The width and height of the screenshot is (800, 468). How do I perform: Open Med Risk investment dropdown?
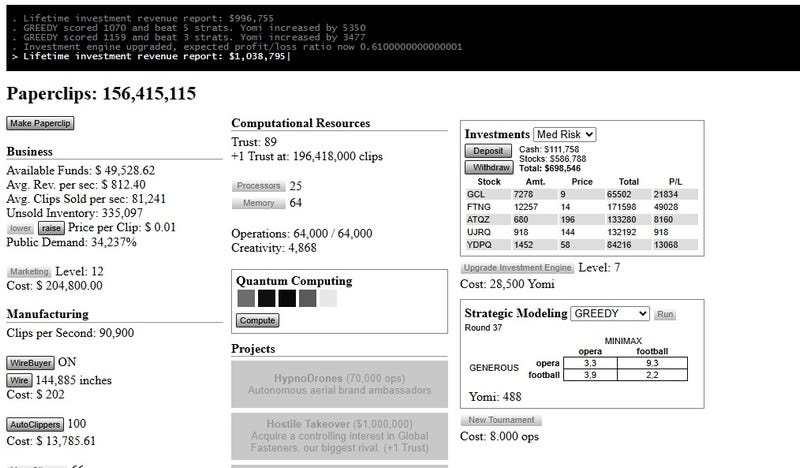[x=565, y=134]
